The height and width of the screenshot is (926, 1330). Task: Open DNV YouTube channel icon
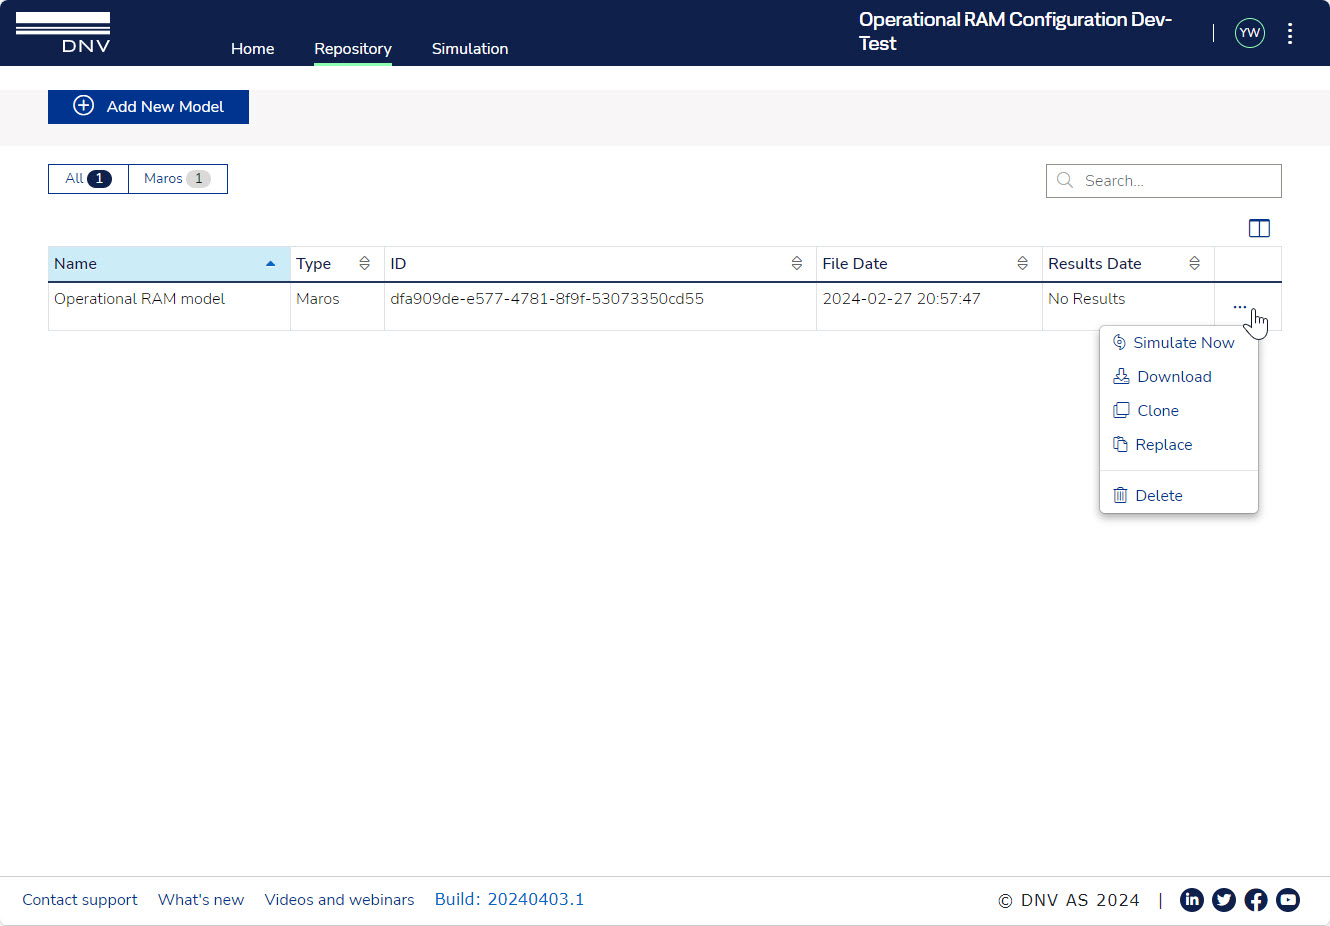pos(1288,900)
